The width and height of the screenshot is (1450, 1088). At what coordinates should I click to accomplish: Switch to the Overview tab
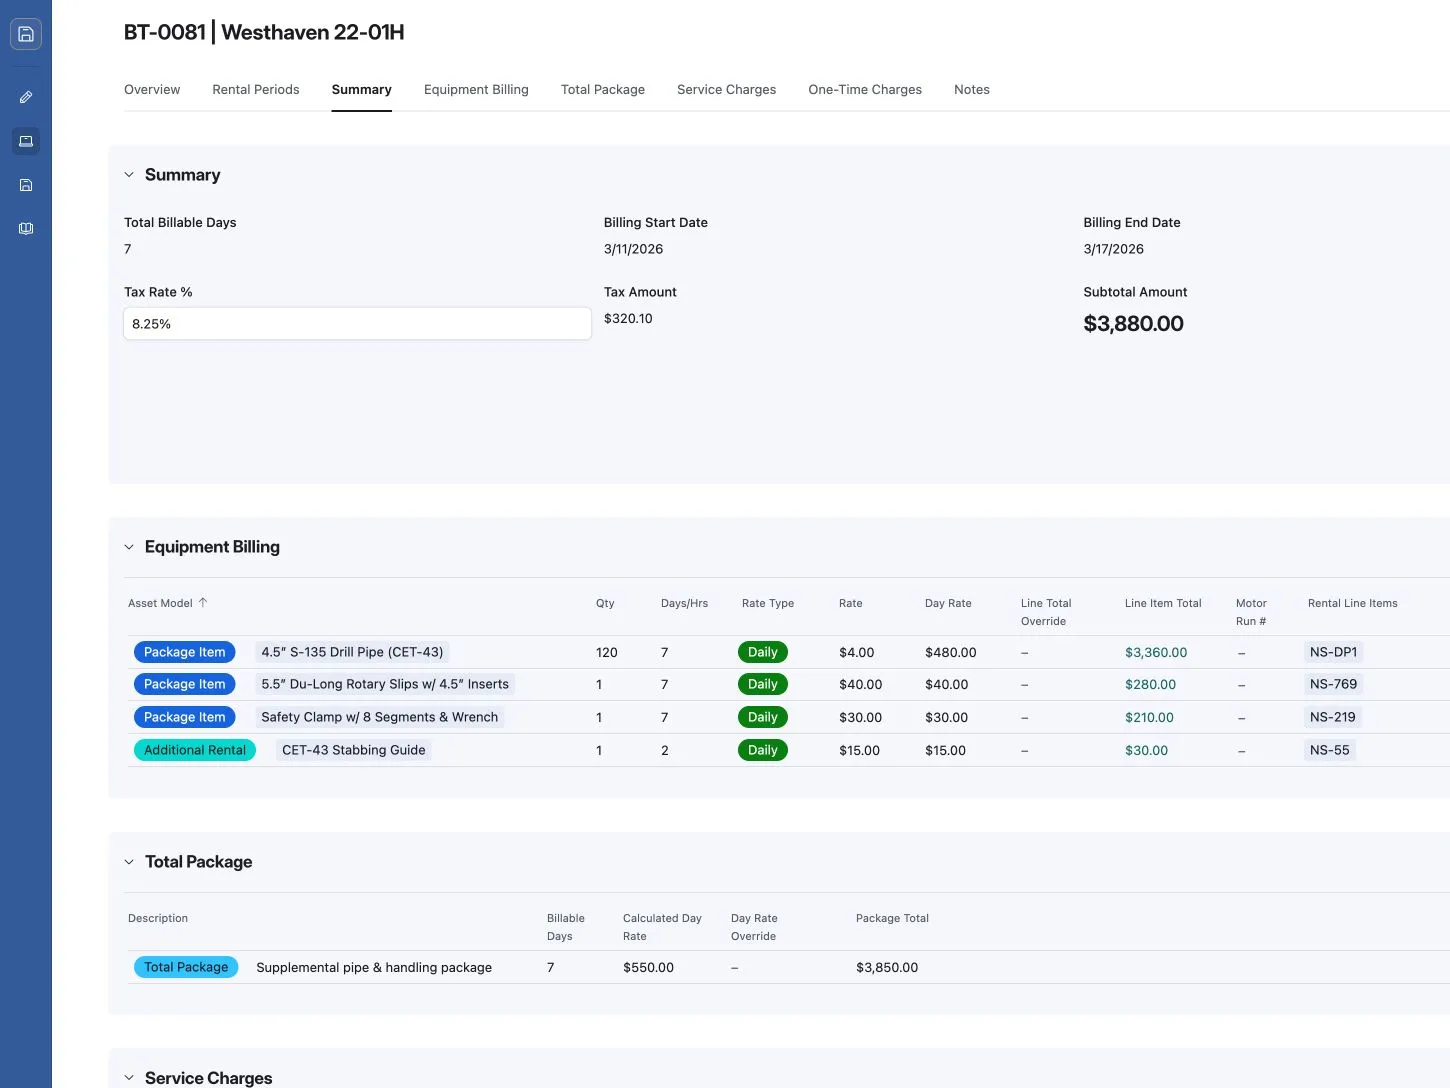pos(152,90)
